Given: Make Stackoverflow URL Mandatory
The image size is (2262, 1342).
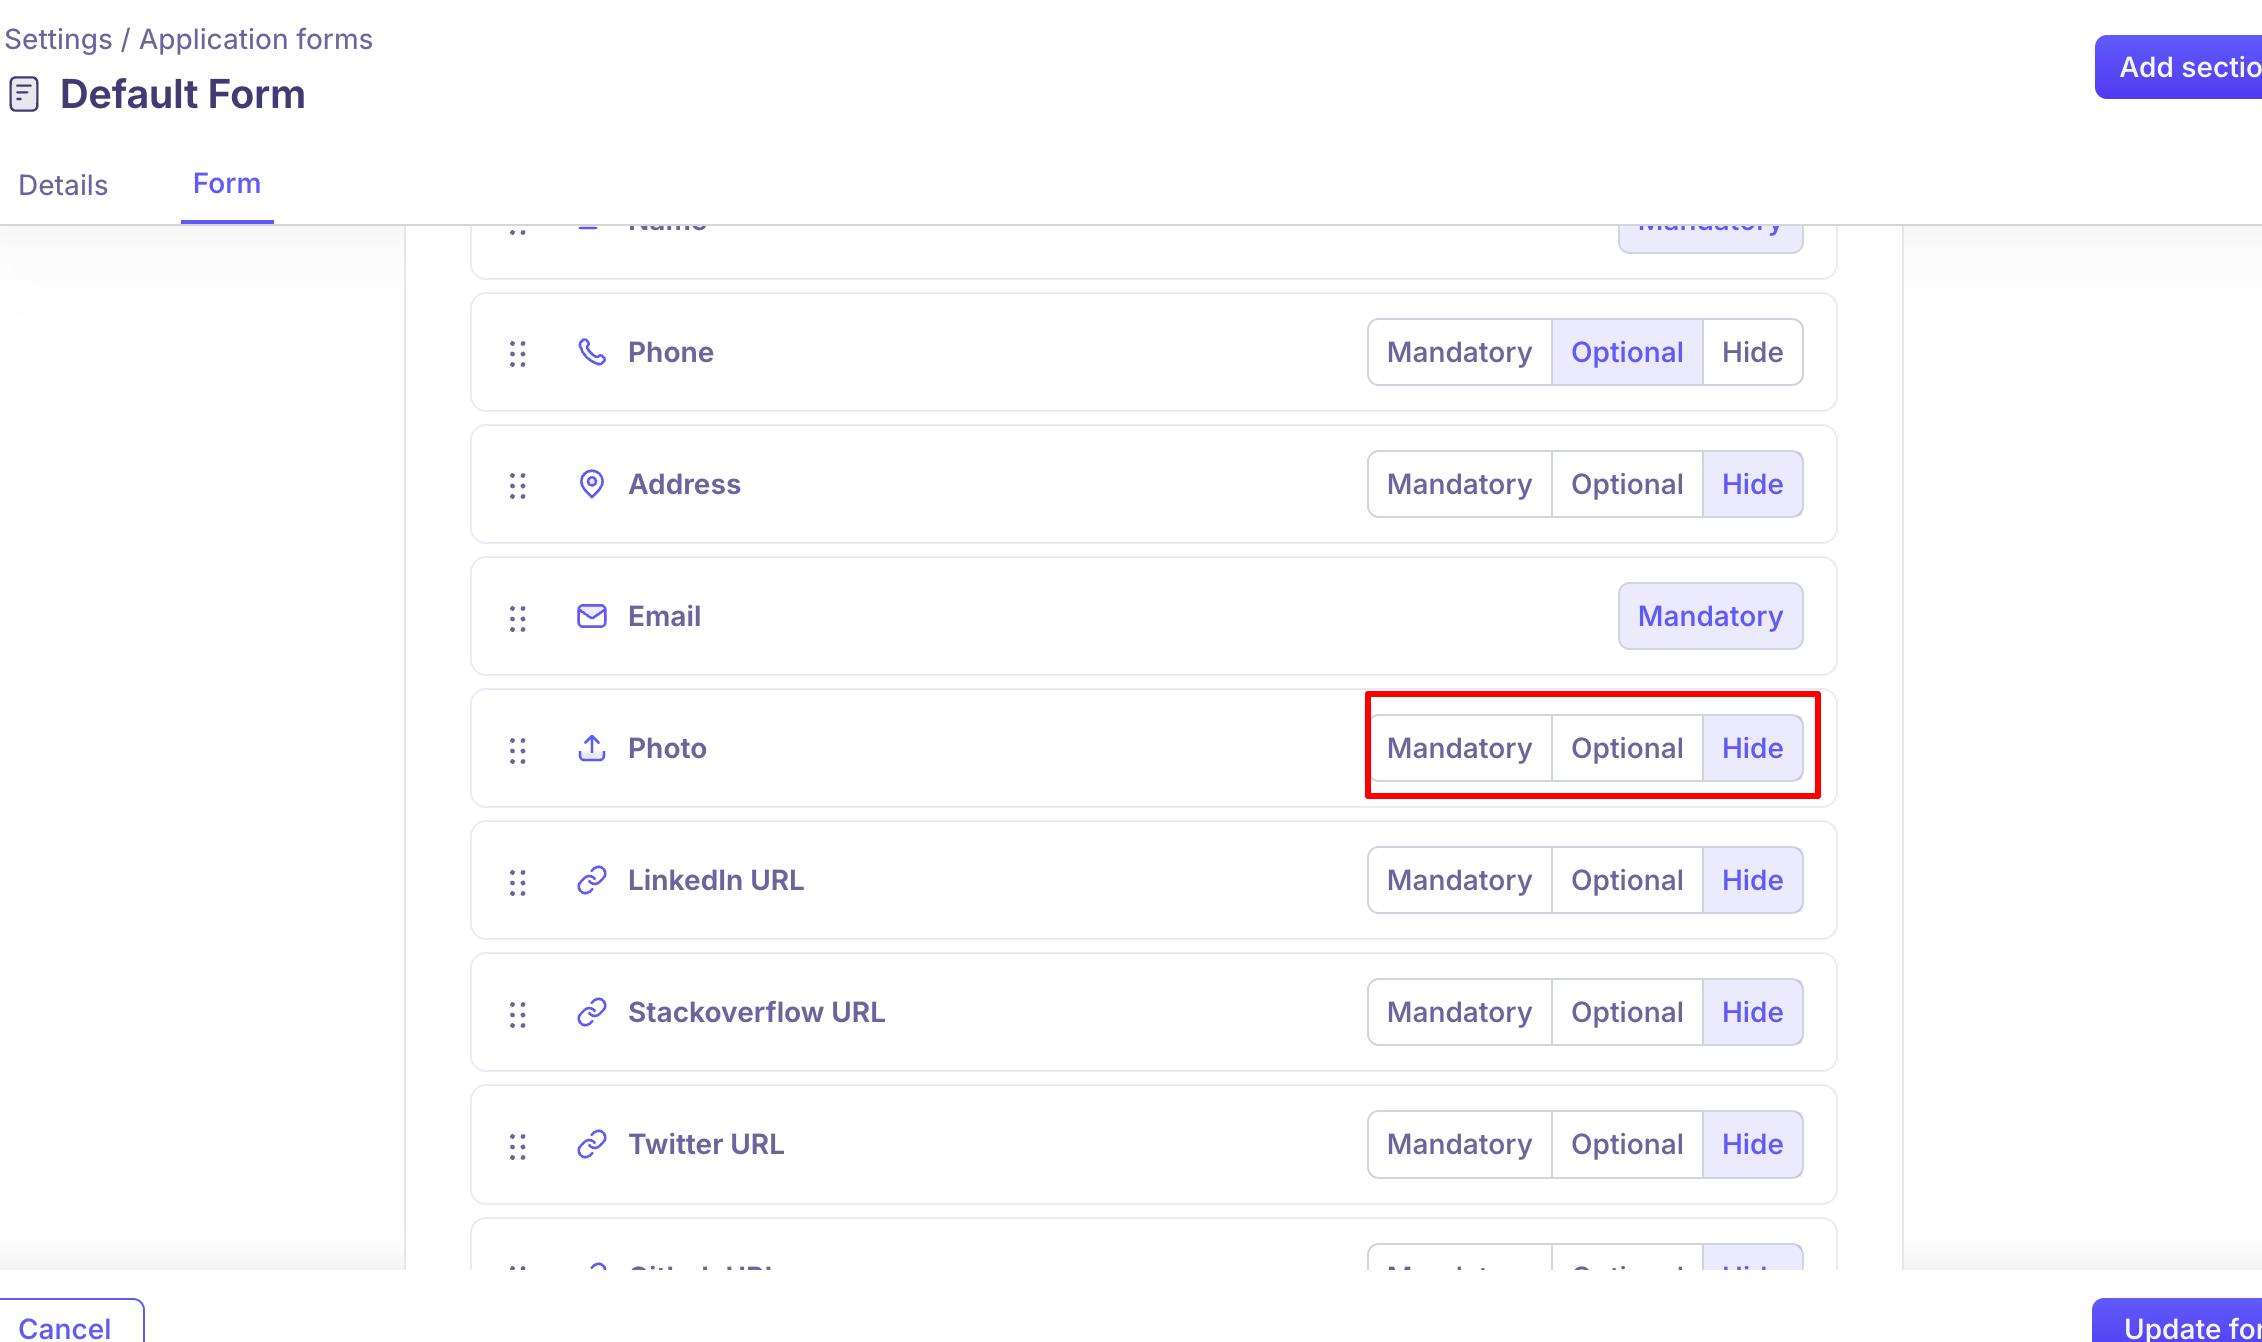Looking at the screenshot, I should (x=1459, y=1012).
